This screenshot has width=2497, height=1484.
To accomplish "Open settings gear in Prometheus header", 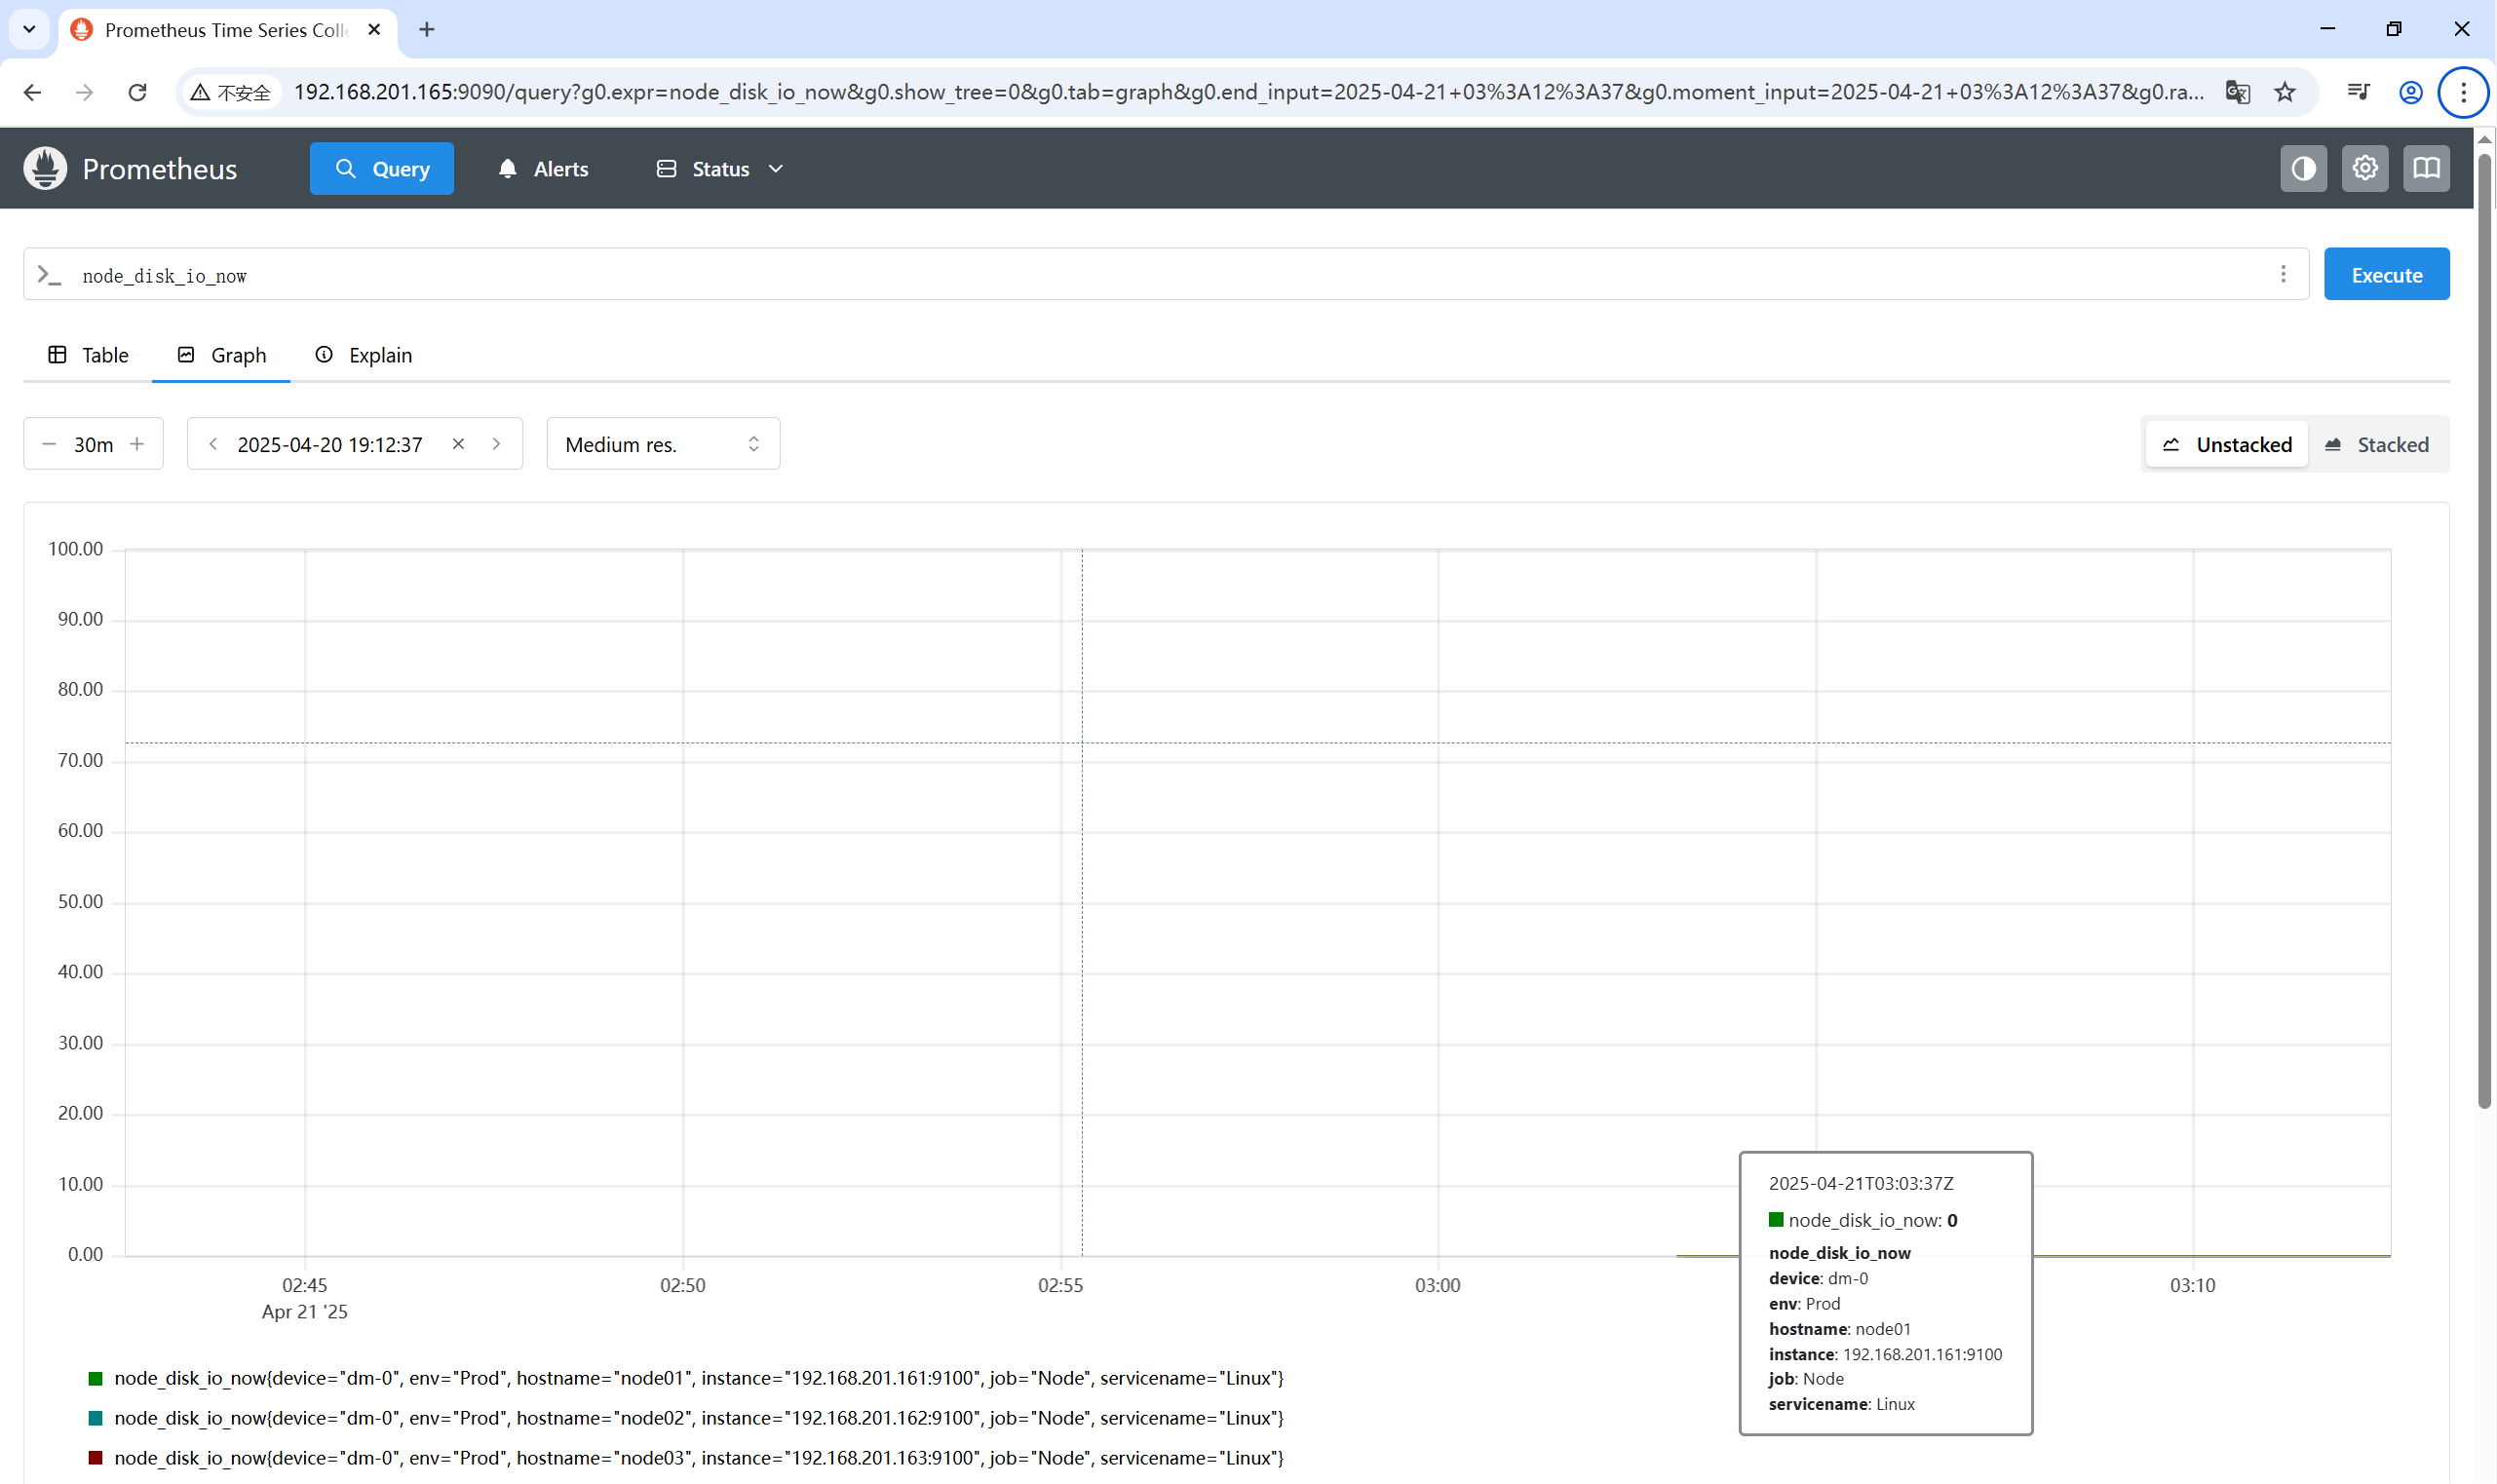I will [x=2364, y=168].
